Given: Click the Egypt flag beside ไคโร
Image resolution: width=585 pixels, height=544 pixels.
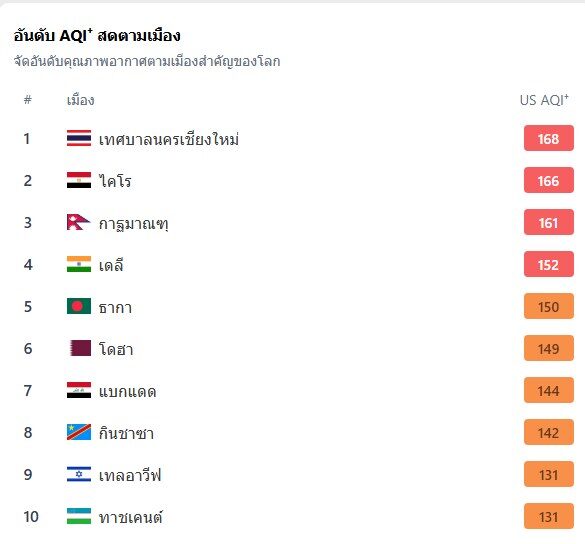Looking at the screenshot, I should 79,180.
